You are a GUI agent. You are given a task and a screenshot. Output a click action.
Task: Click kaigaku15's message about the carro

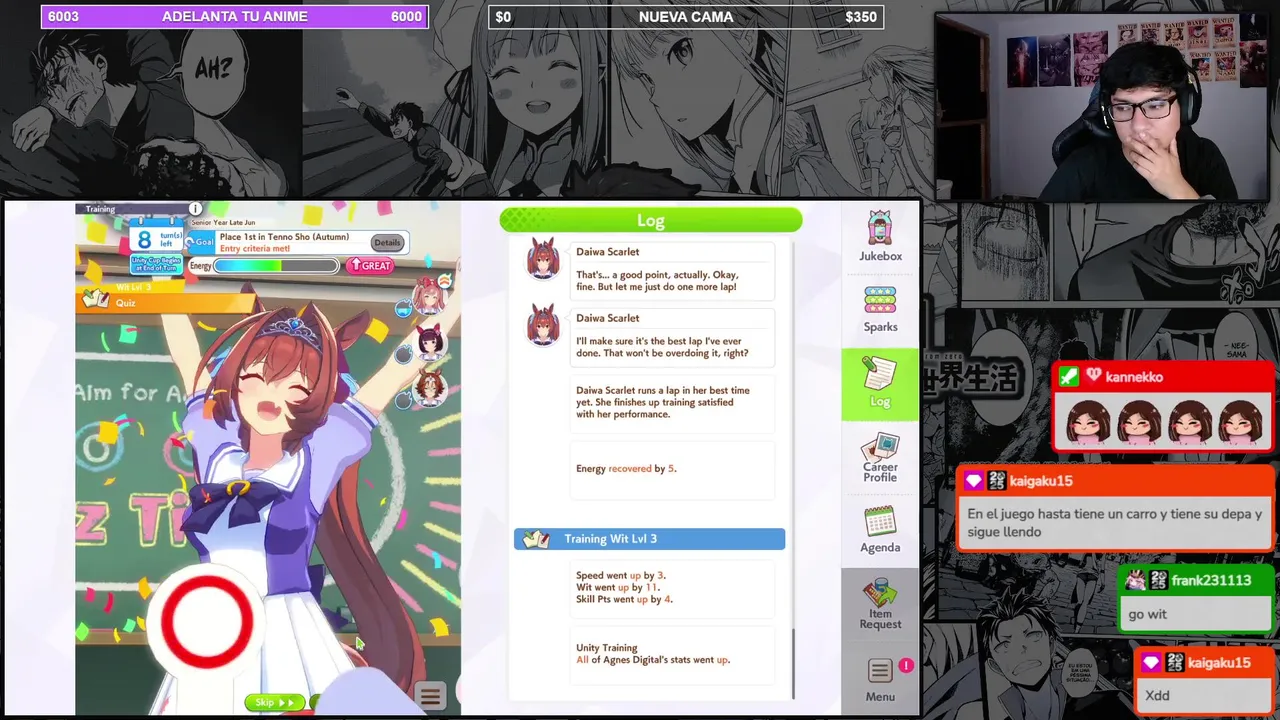(x=1115, y=523)
